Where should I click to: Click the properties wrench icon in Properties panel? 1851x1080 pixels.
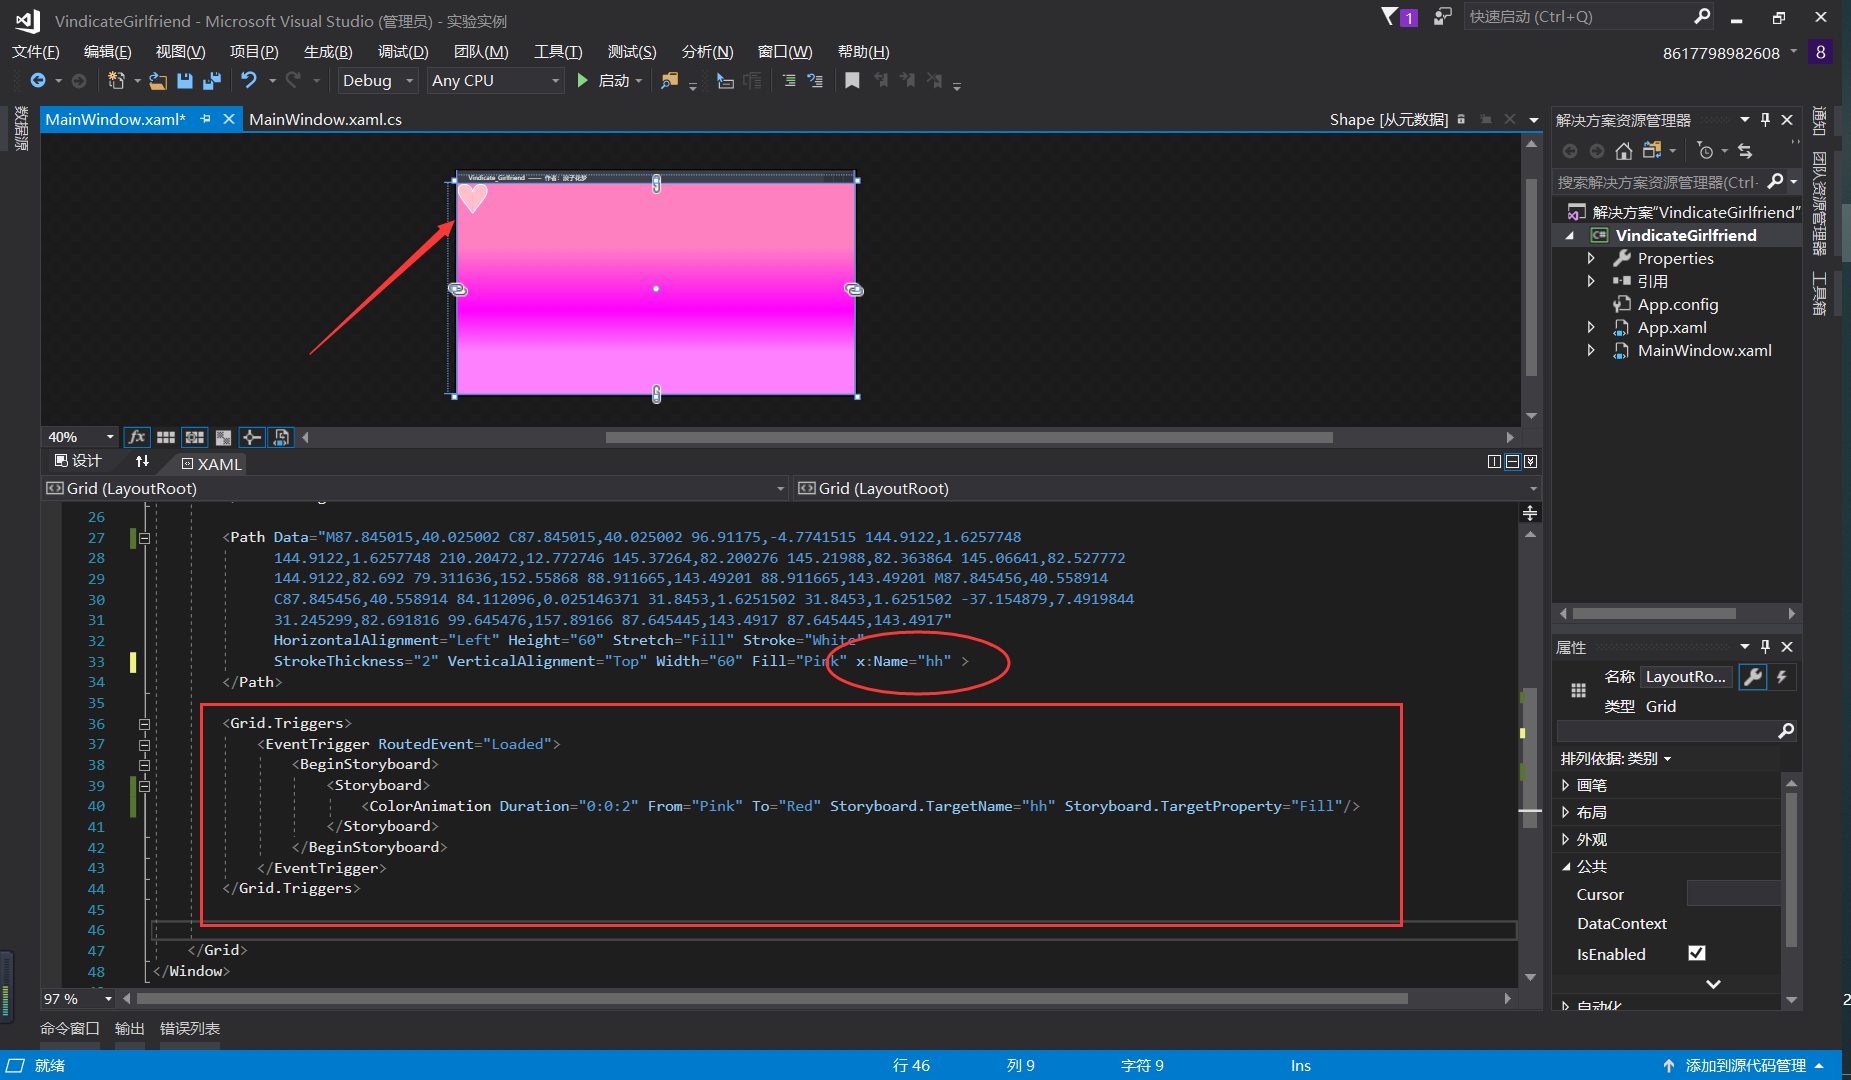pyautogui.click(x=1753, y=677)
